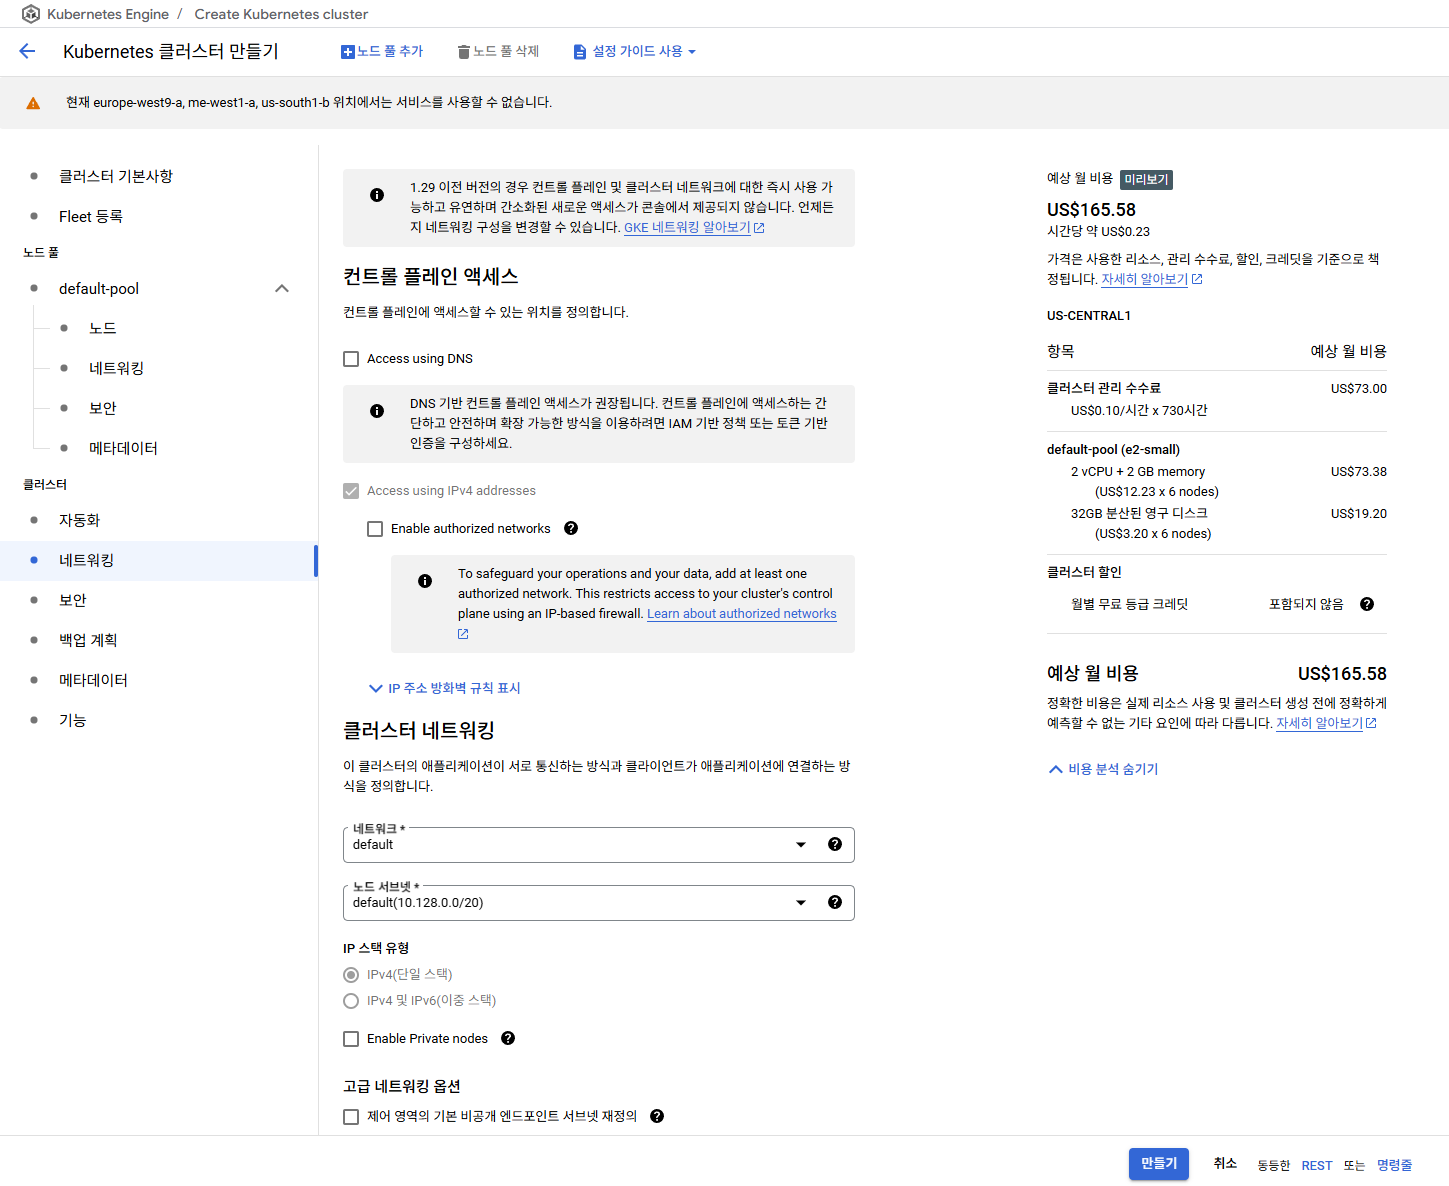Screen dimensions: 1449x1186
Task: Select IPv4 single stack radio button
Action: [351, 975]
